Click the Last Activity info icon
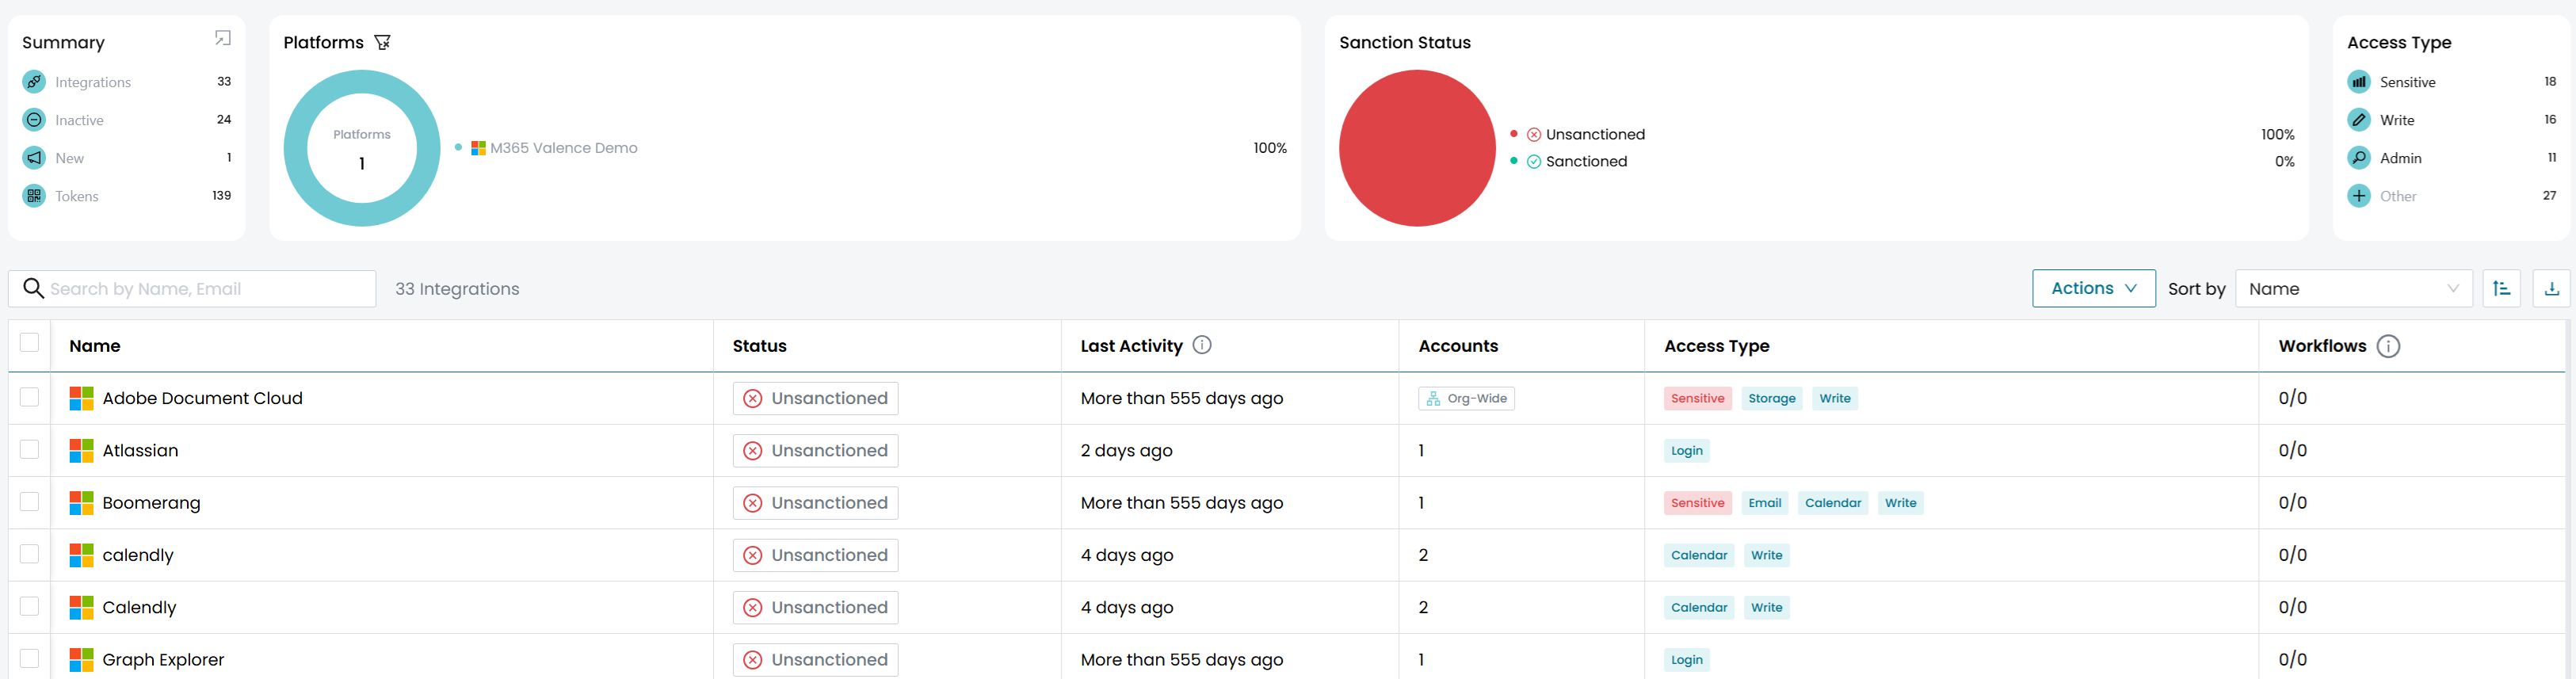This screenshot has width=2576, height=679. 1202,345
